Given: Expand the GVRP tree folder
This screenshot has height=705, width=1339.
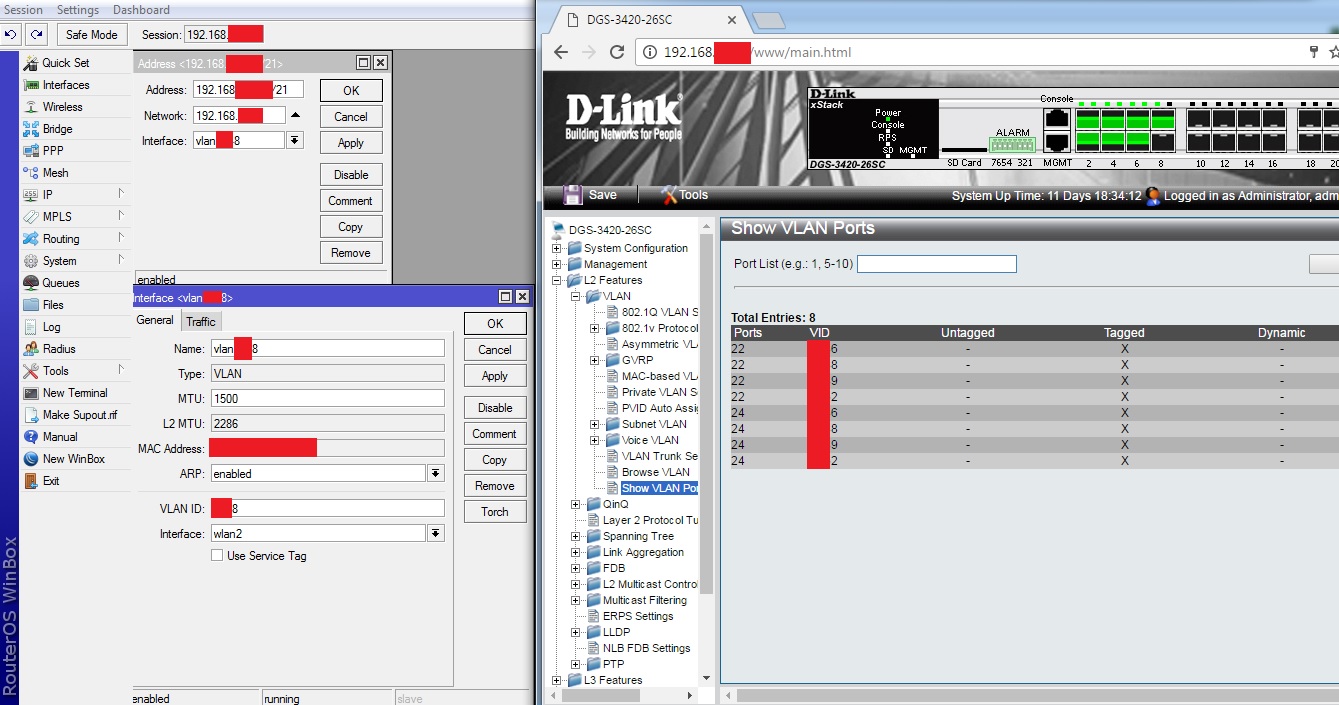Looking at the screenshot, I should pyautogui.click(x=595, y=360).
